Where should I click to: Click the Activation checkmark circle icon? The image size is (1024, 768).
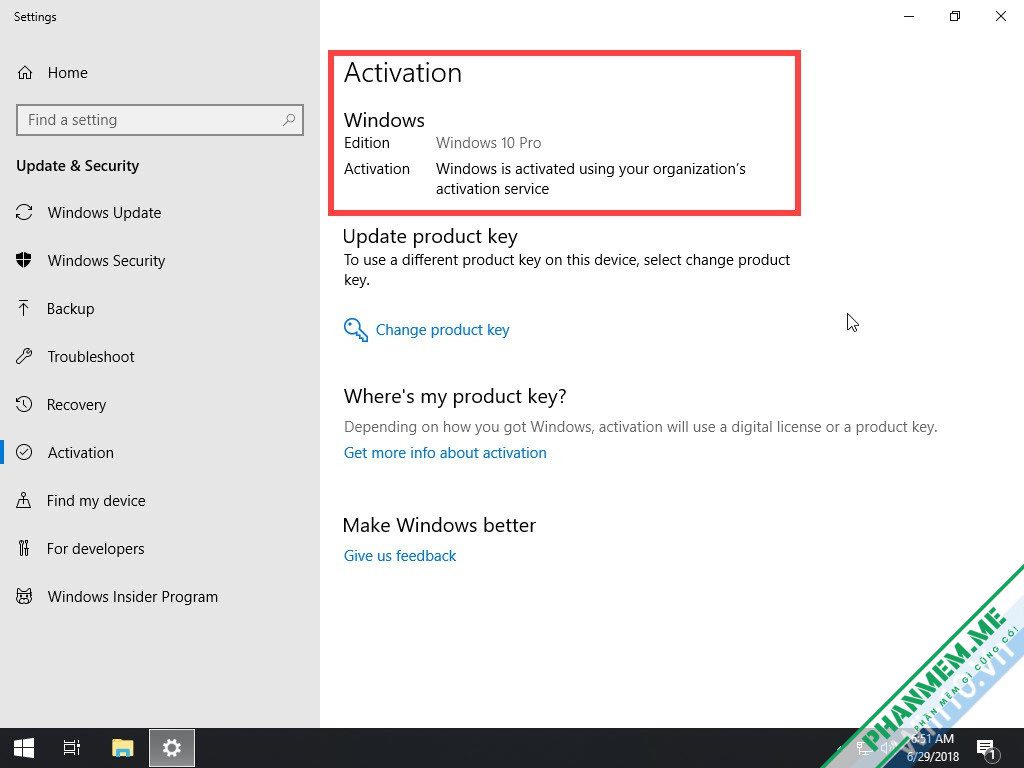pyautogui.click(x=24, y=452)
